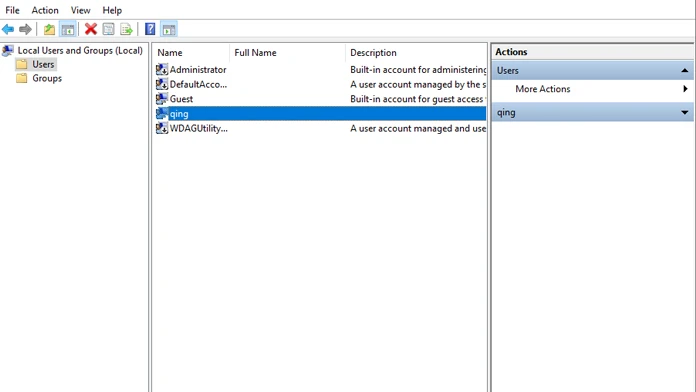696x392 pixels.
Task: Select Local Users and Groups (Local) label
Action: click(x=80, y=51)
